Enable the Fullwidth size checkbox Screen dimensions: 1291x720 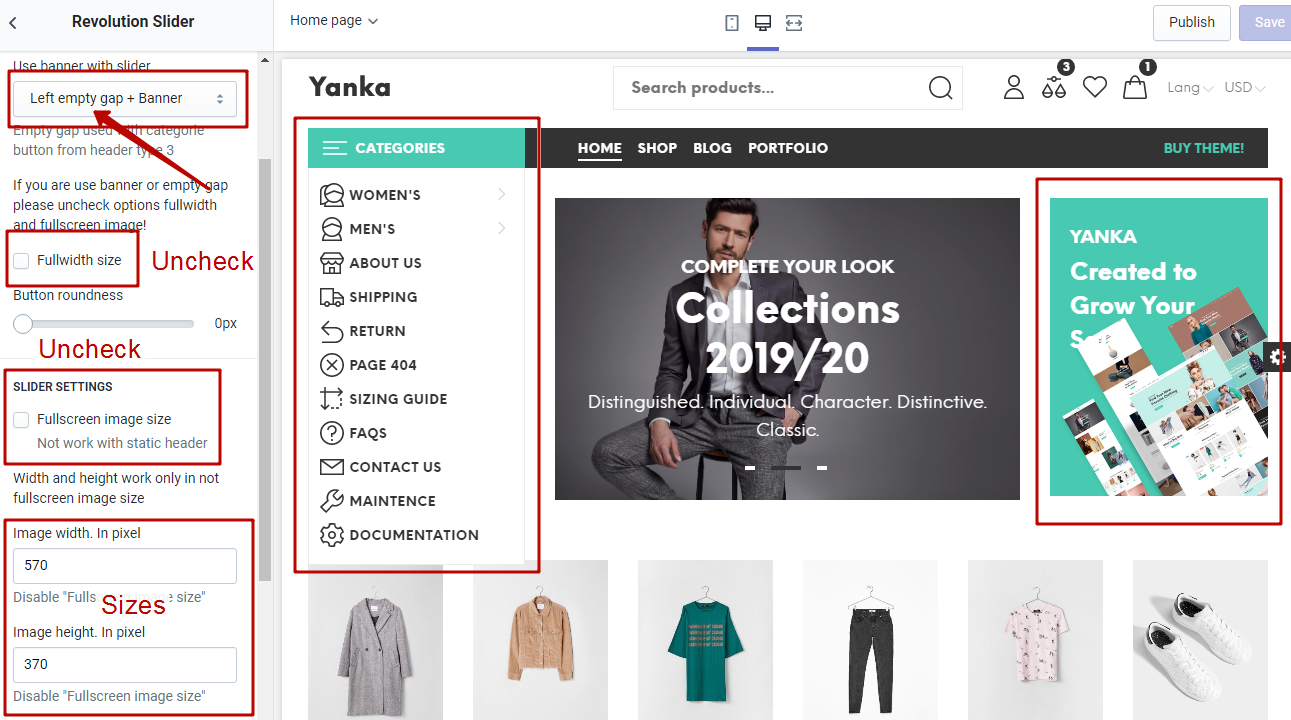(21, 259)
